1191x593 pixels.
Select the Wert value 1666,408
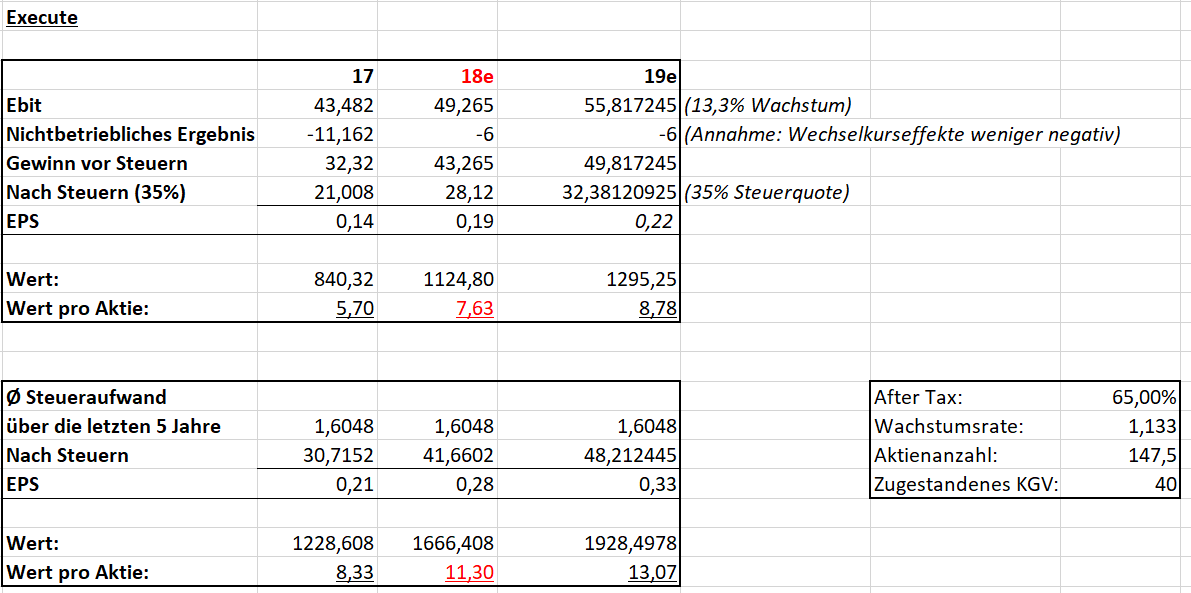point(454,544)
